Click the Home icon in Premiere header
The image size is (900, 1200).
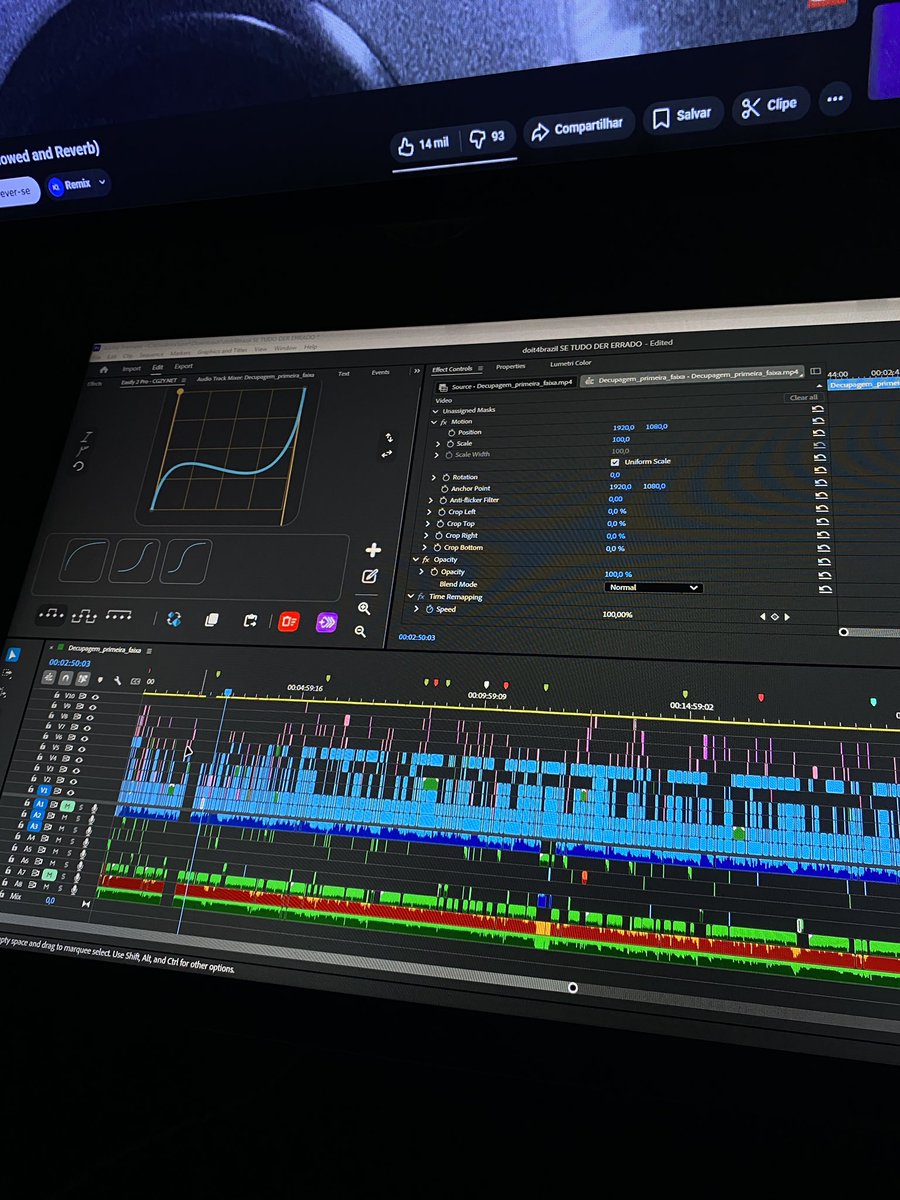point(103,369)
